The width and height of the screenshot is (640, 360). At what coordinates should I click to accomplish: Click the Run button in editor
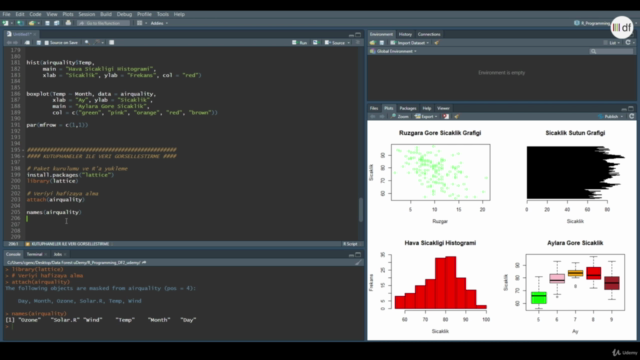pyautogui.click(x=300, y=42)
